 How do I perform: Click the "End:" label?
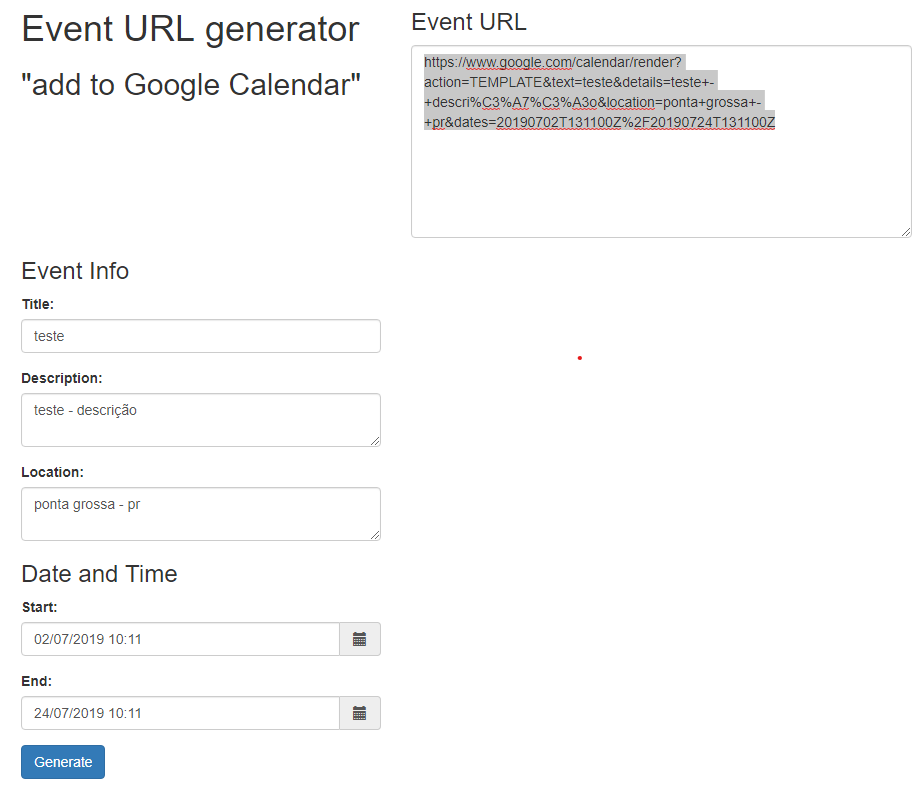(36, 682)
